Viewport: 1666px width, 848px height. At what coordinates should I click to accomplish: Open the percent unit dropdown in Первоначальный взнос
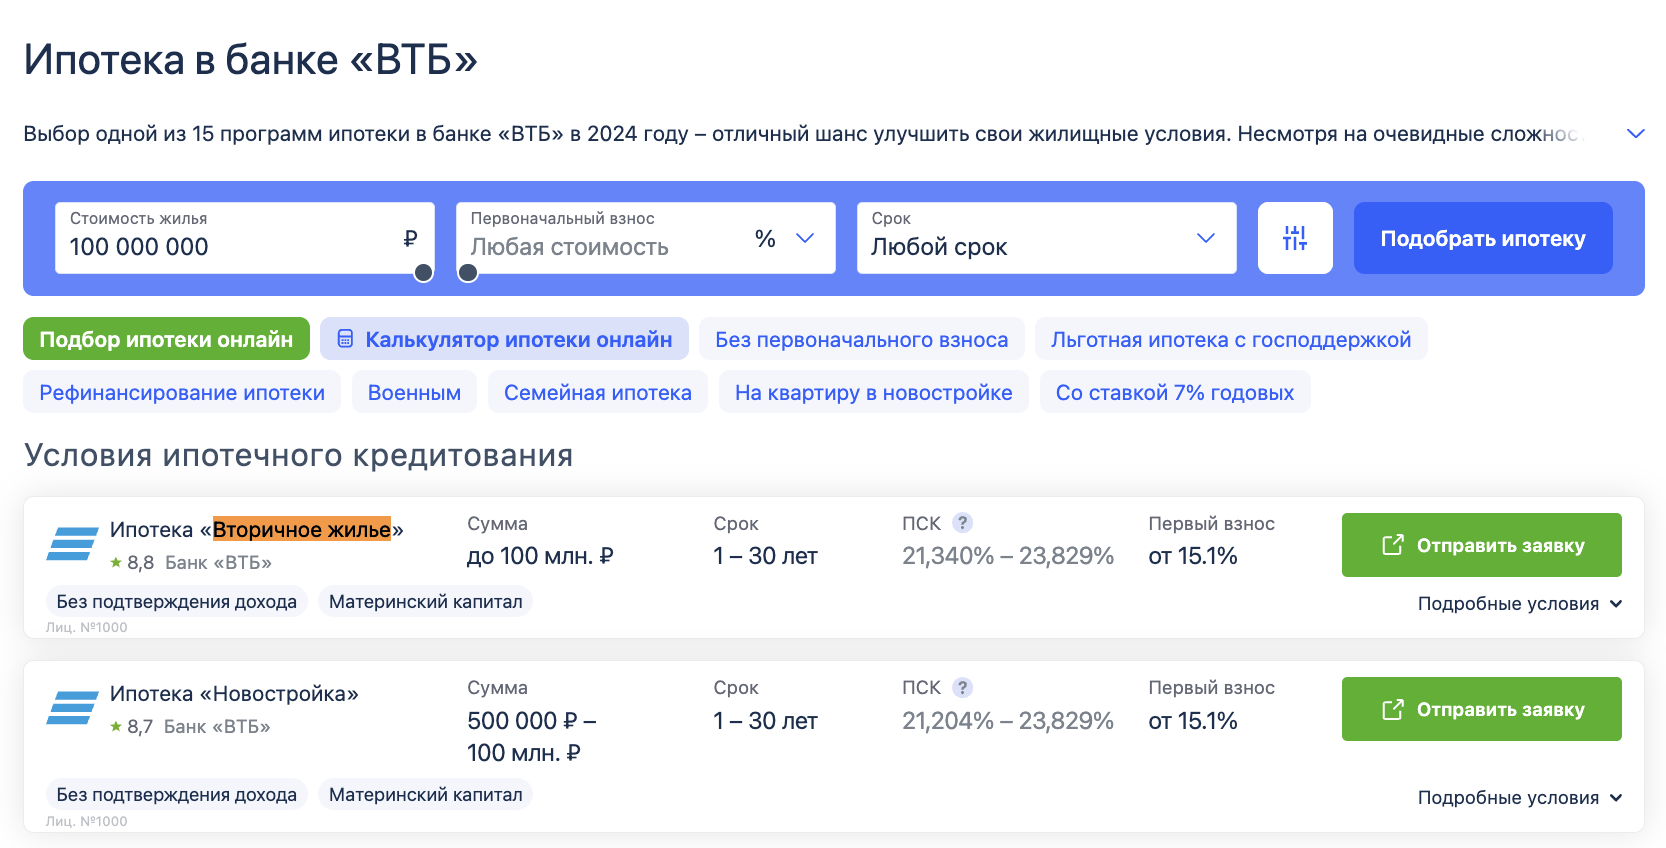pyautogui.click(x=785, y=238)
